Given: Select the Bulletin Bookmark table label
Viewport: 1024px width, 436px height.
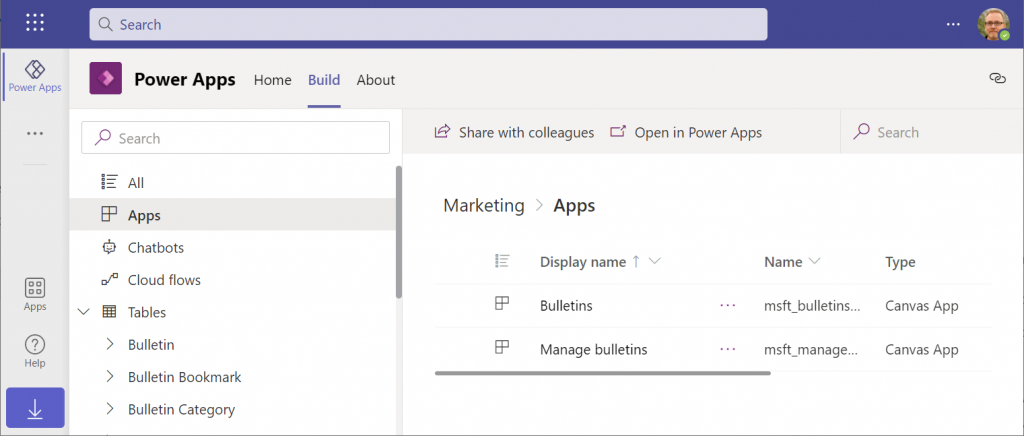Looking at the screenshot, I should (x=185, y=377).
